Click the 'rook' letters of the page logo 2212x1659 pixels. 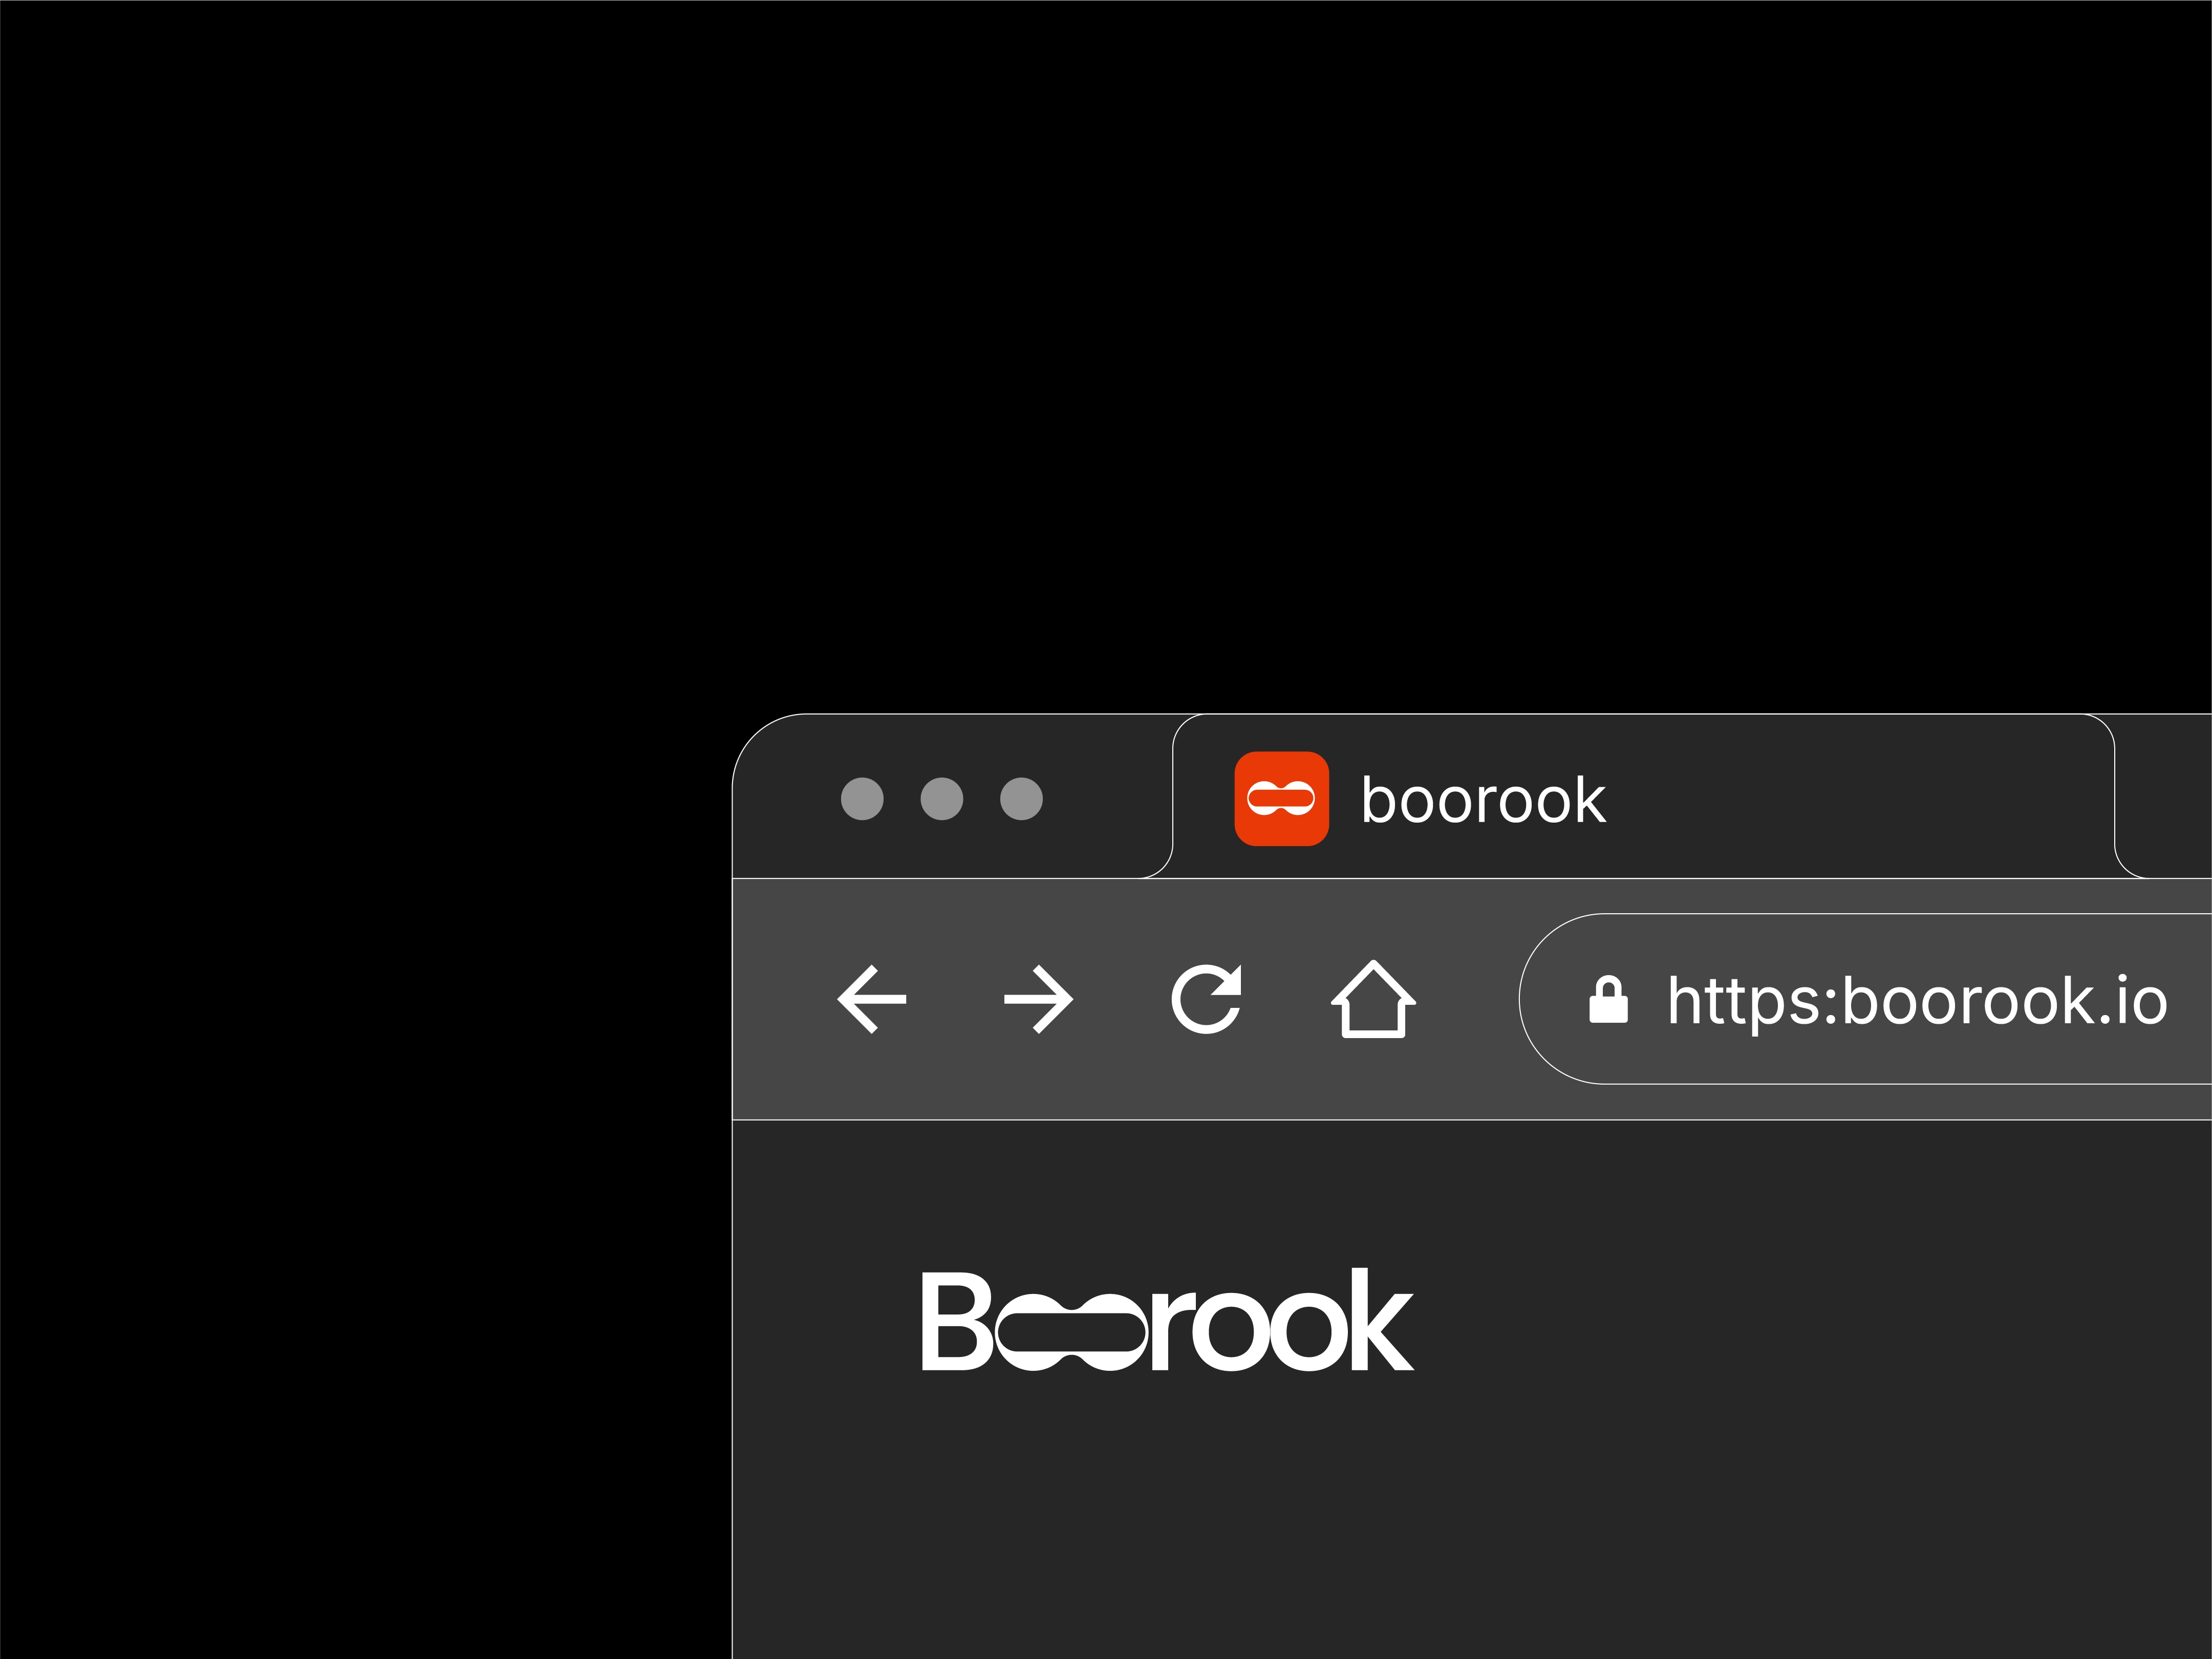1283,1320
